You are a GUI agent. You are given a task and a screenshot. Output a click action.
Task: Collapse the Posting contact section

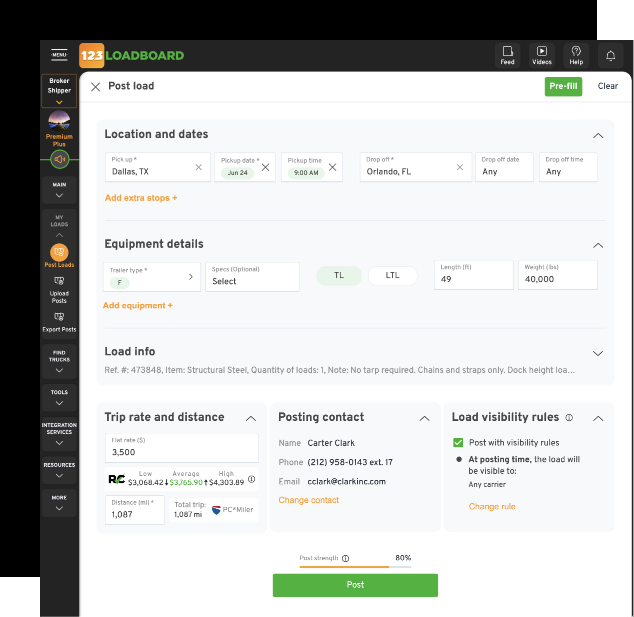pyautogui.click(x=424, y=418)
